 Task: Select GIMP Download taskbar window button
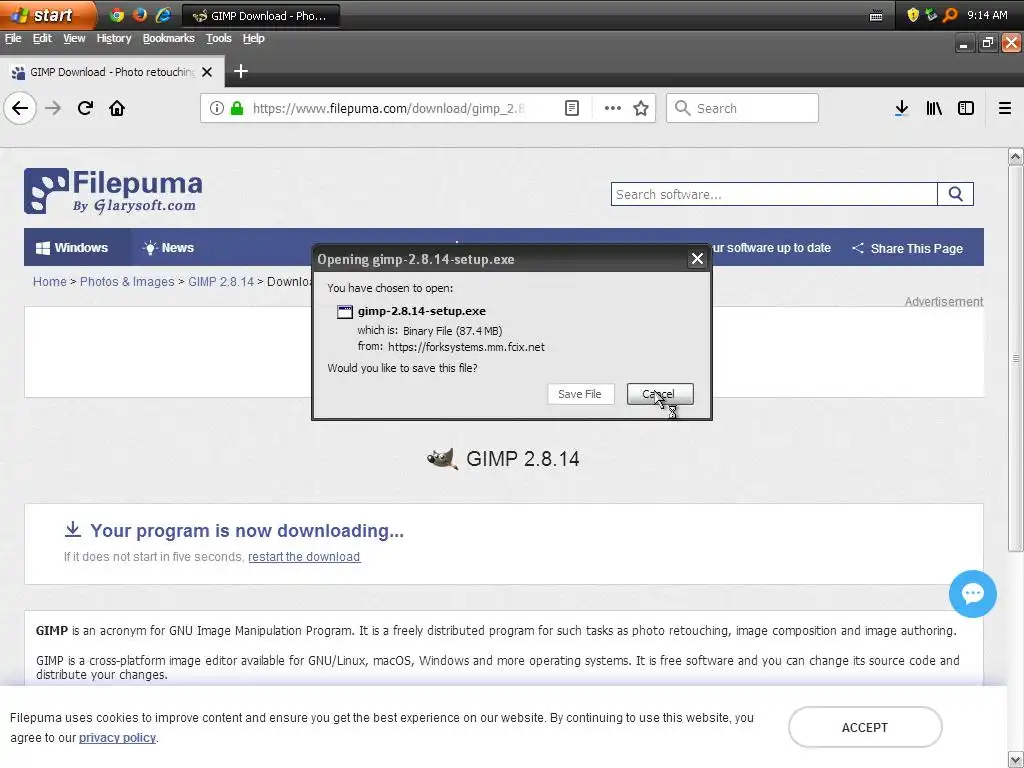(x=261, y=16)
